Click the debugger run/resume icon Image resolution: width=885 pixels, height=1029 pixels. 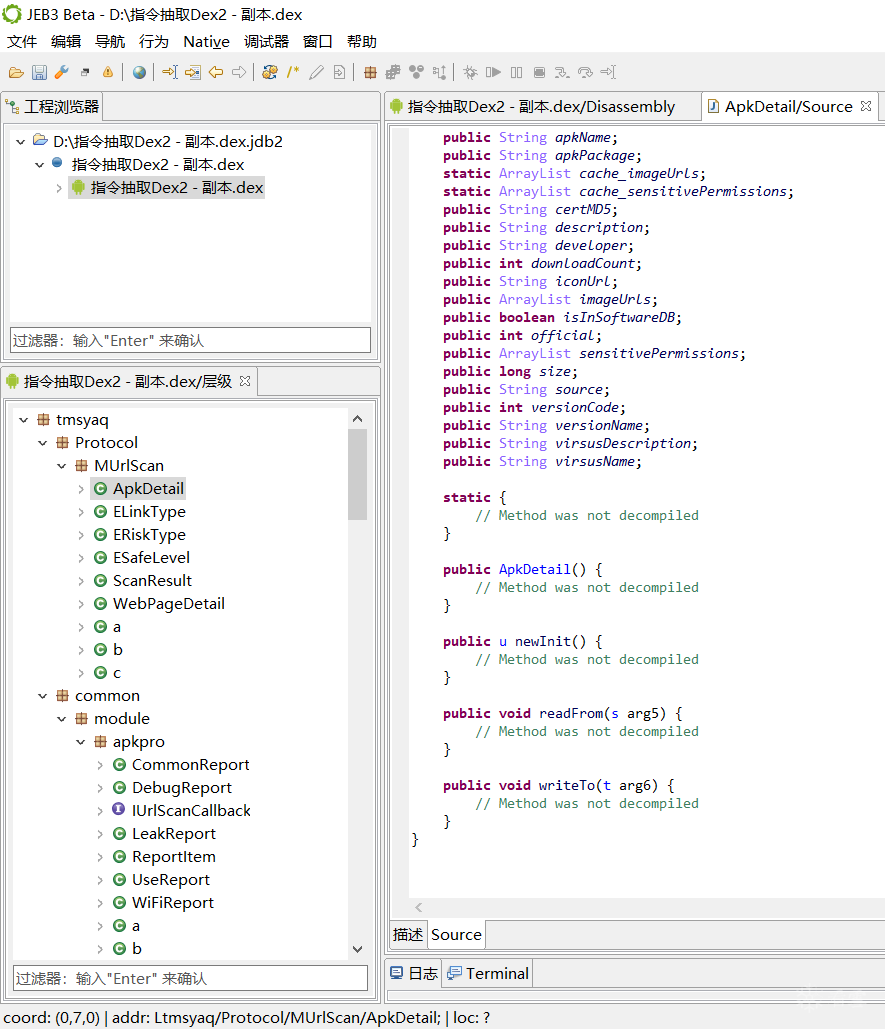coord(493,72)
